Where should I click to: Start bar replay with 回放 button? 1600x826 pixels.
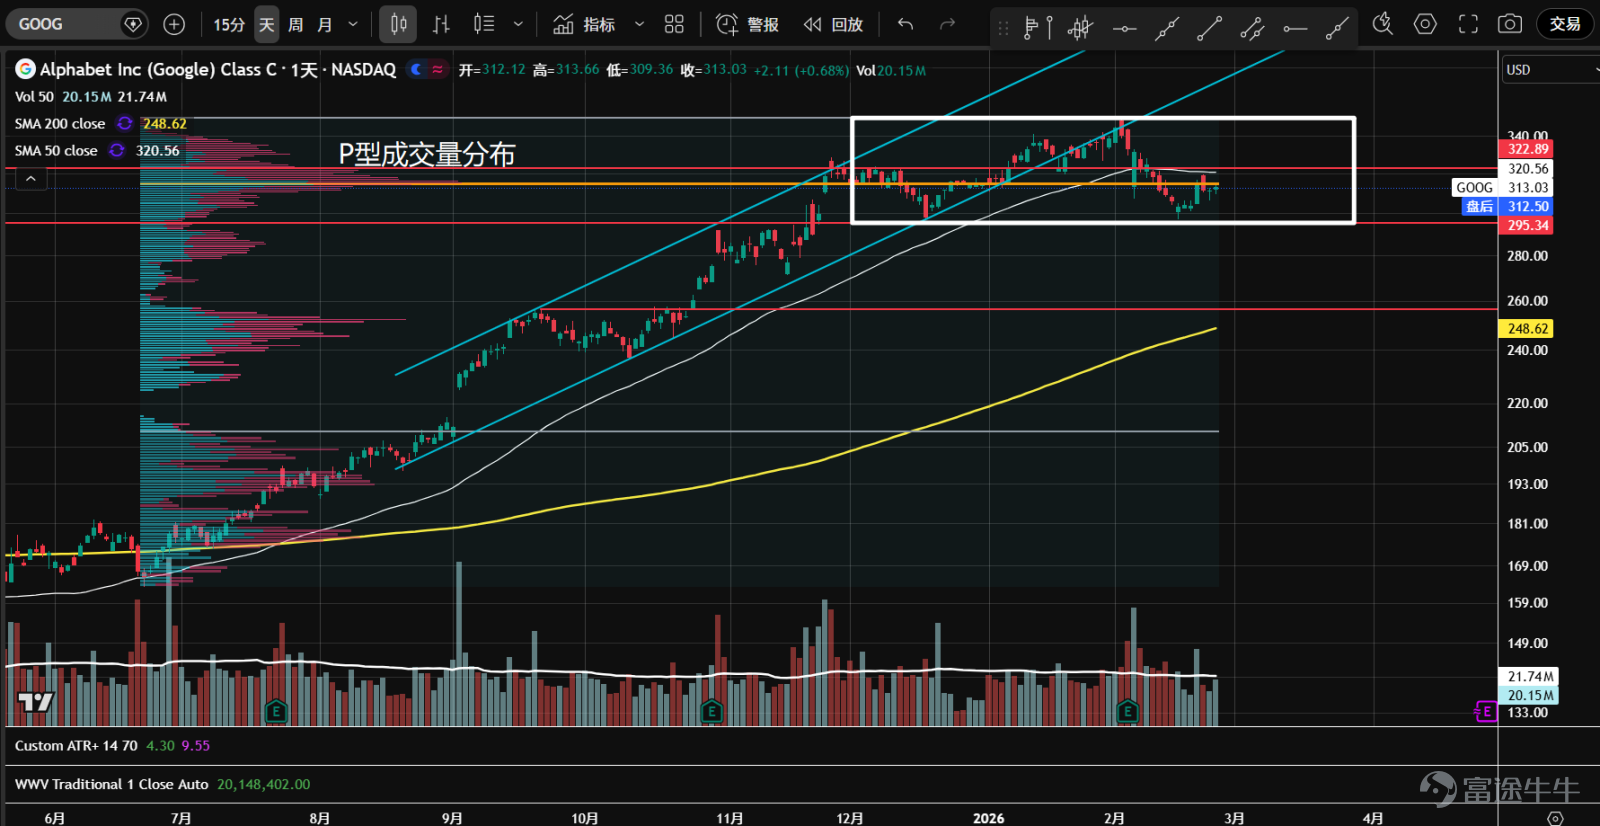click(833, 24)
